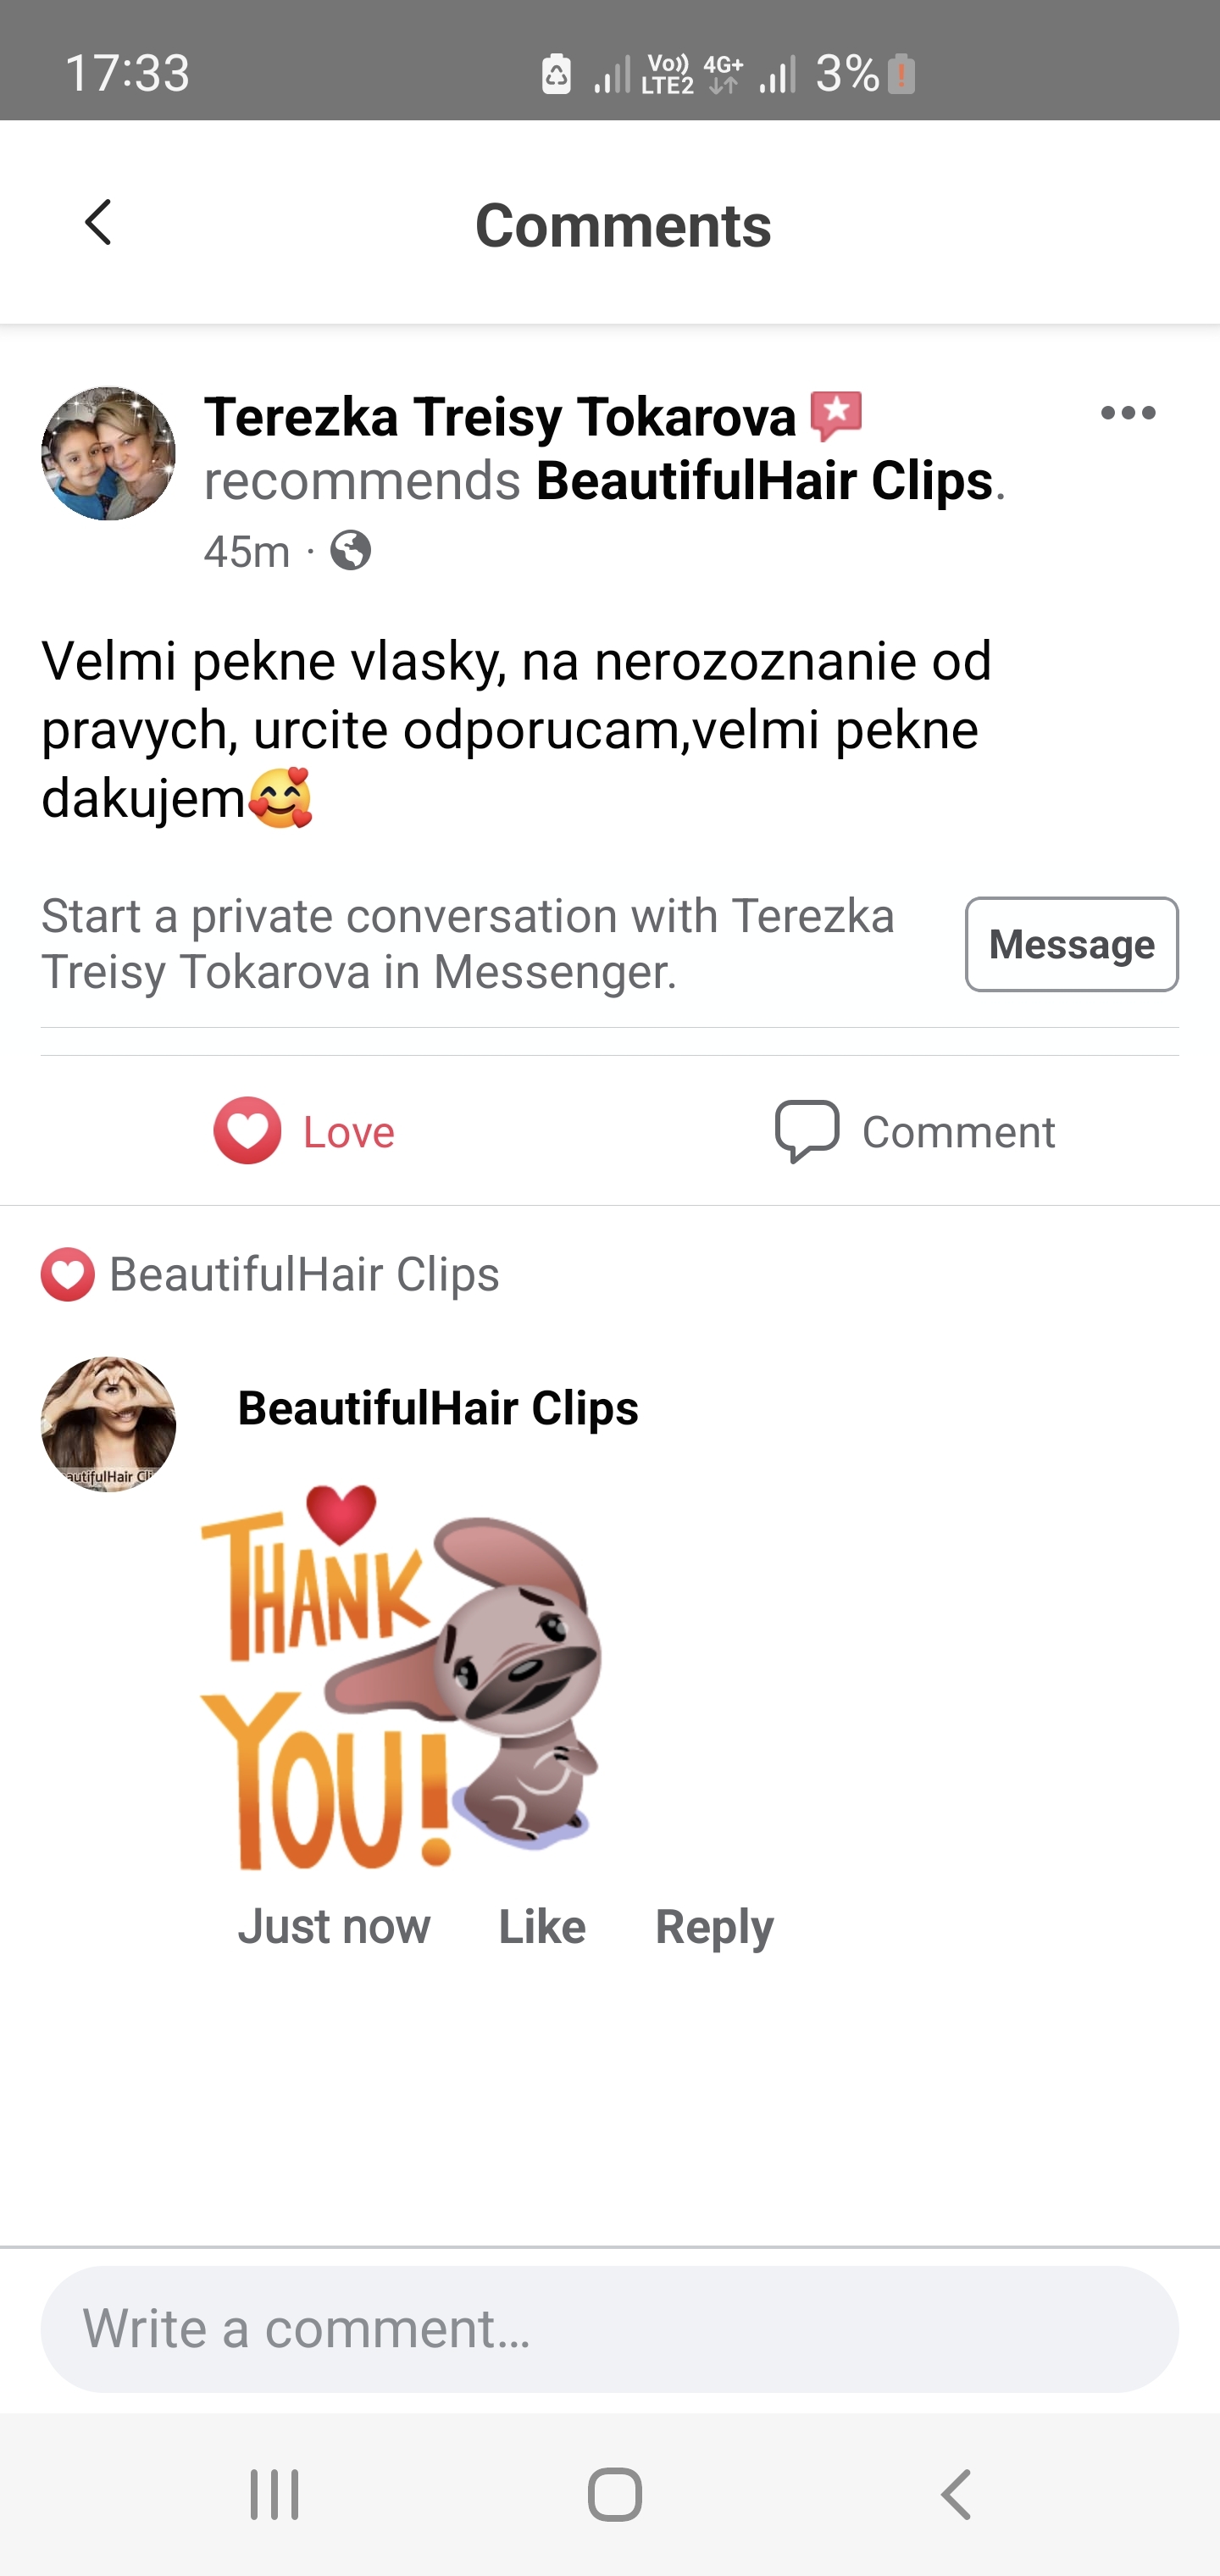
Task: Tap the recommendation star badge icon
Action: 836,416
